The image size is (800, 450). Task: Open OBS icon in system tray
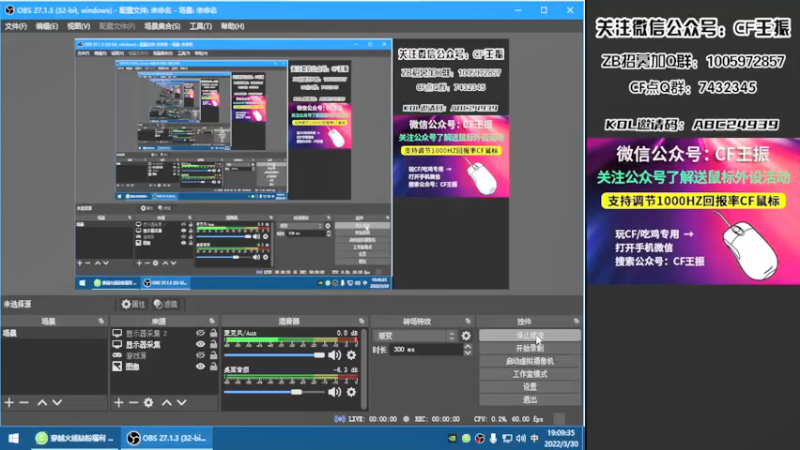coord(480,438)
